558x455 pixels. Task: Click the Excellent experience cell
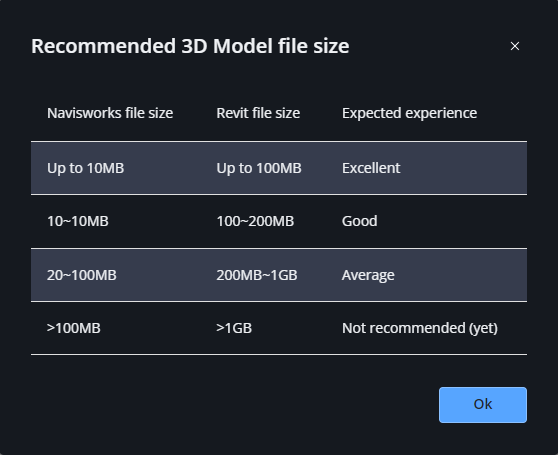[x=371, y=168]
